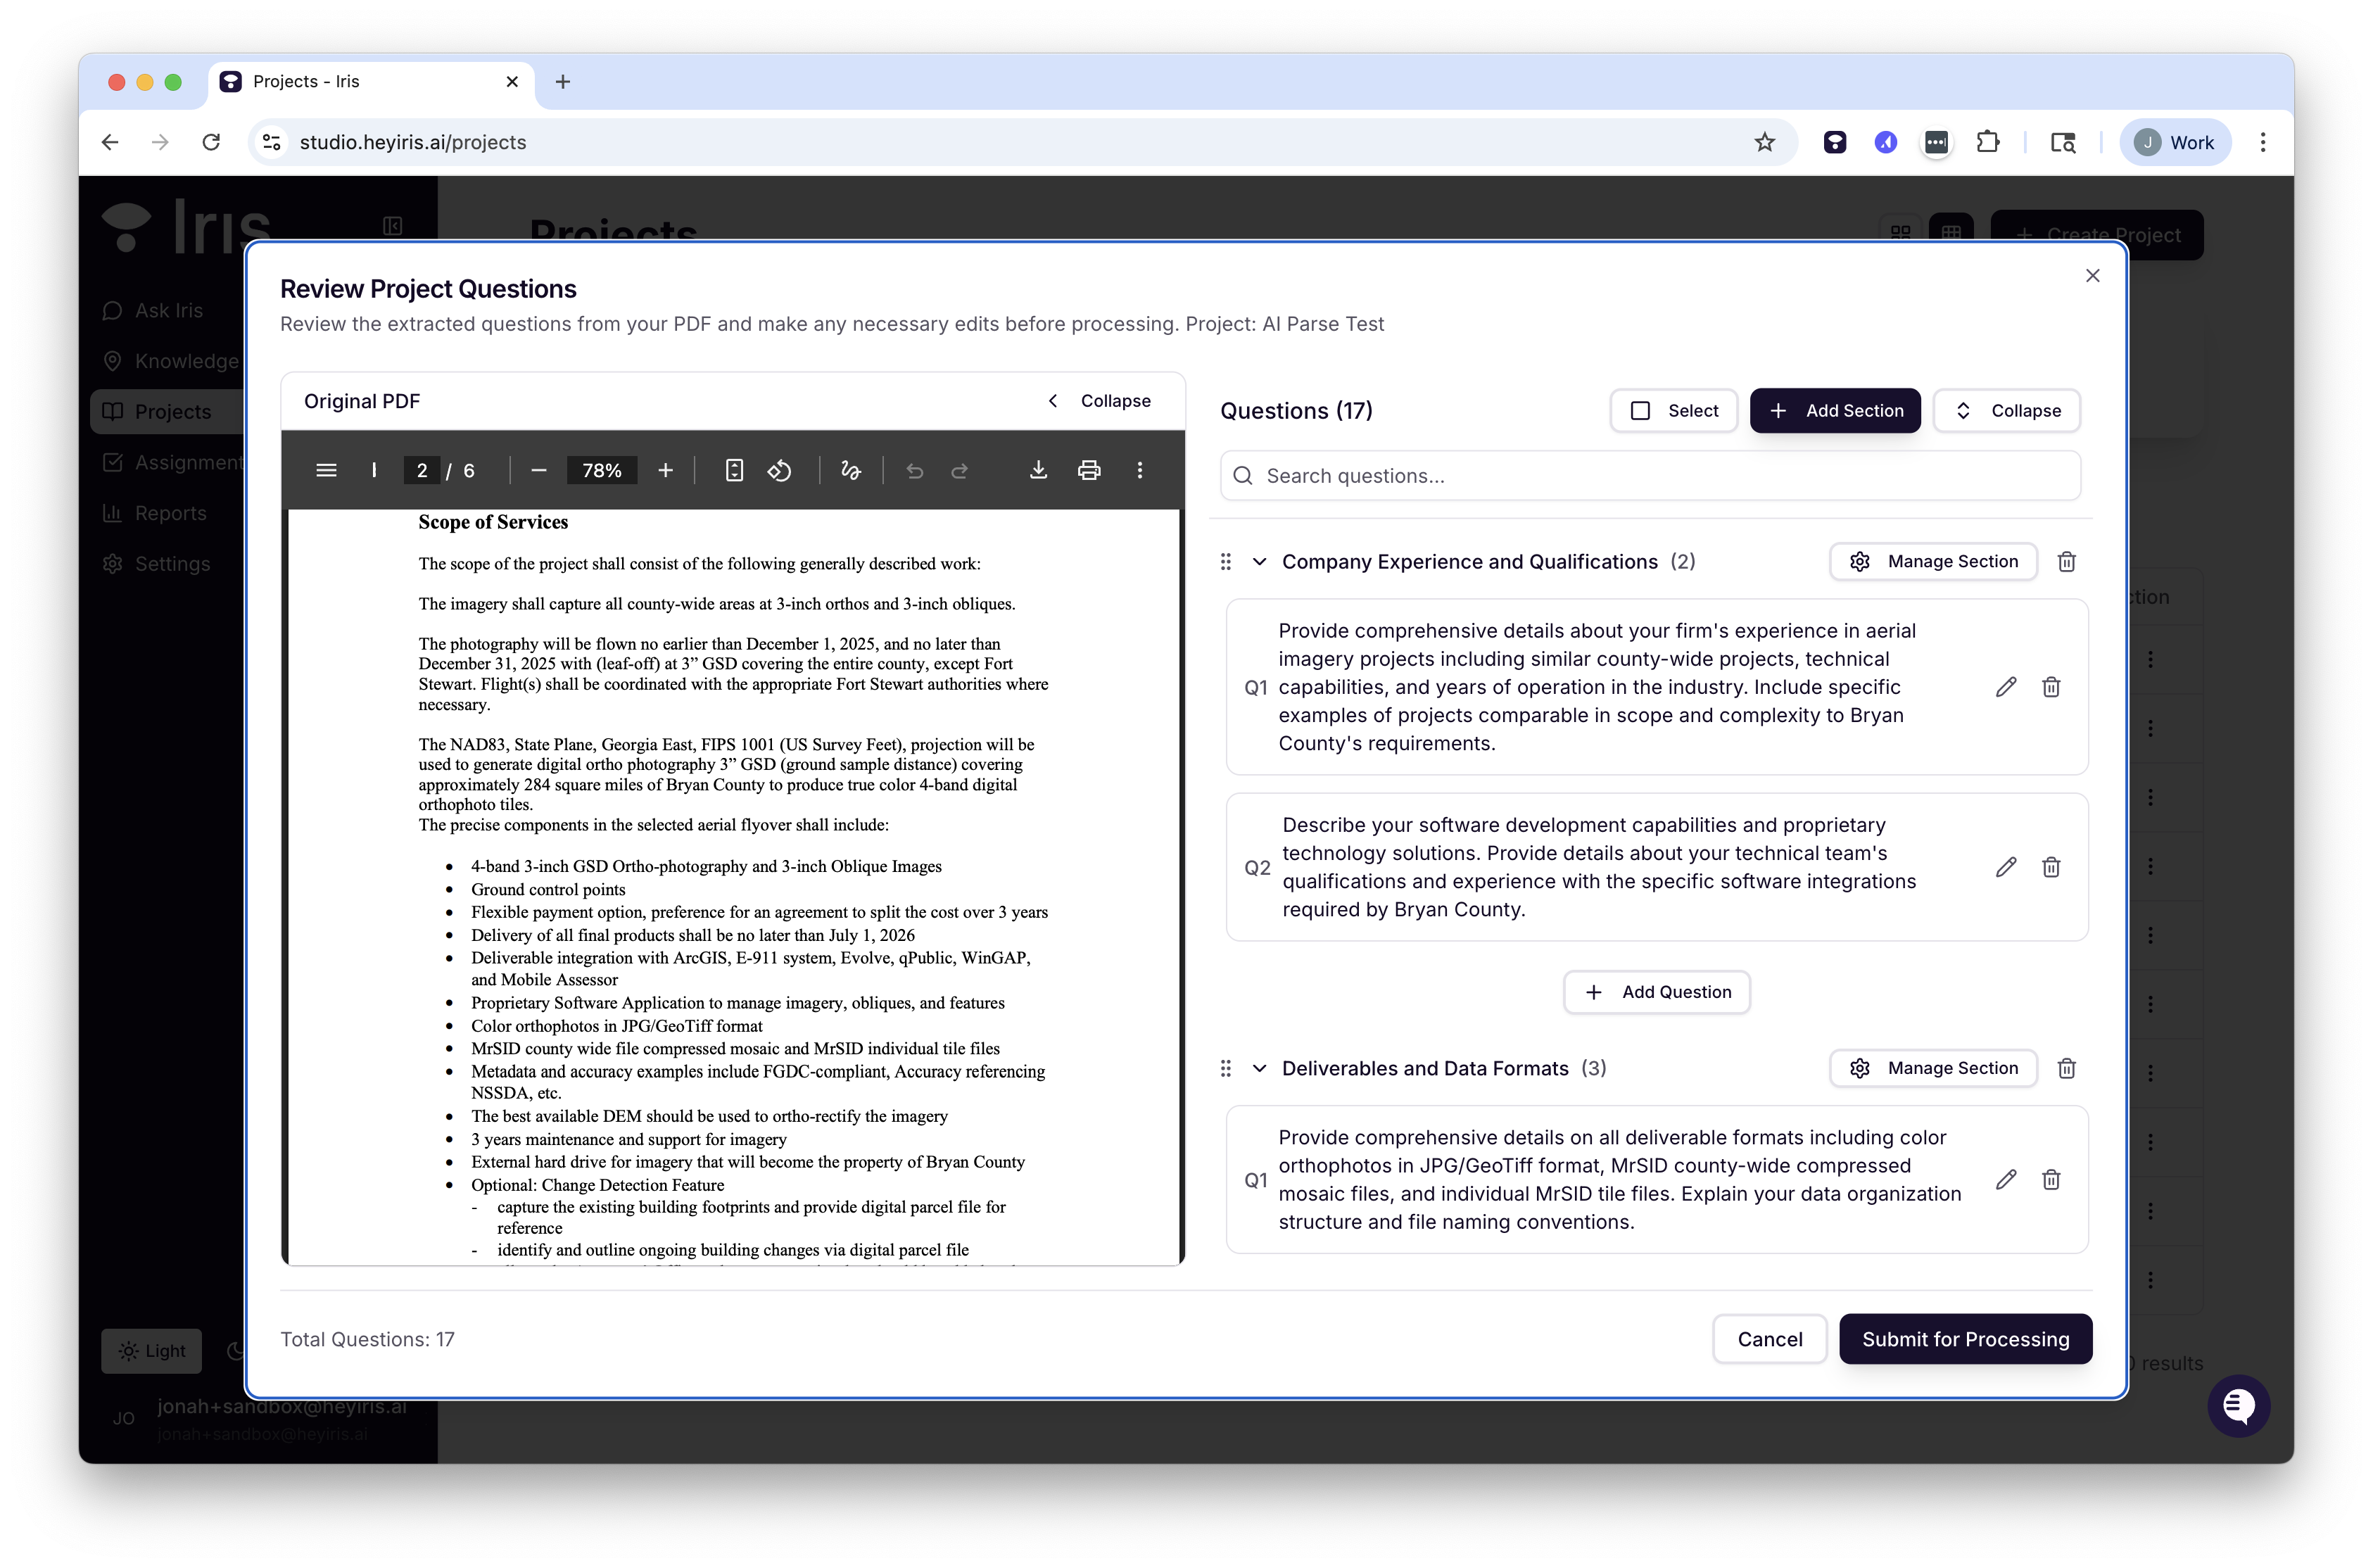Screen dimensions: 2373x1568
Task: Submit questions for processing
Action: pos(1965,1339)
